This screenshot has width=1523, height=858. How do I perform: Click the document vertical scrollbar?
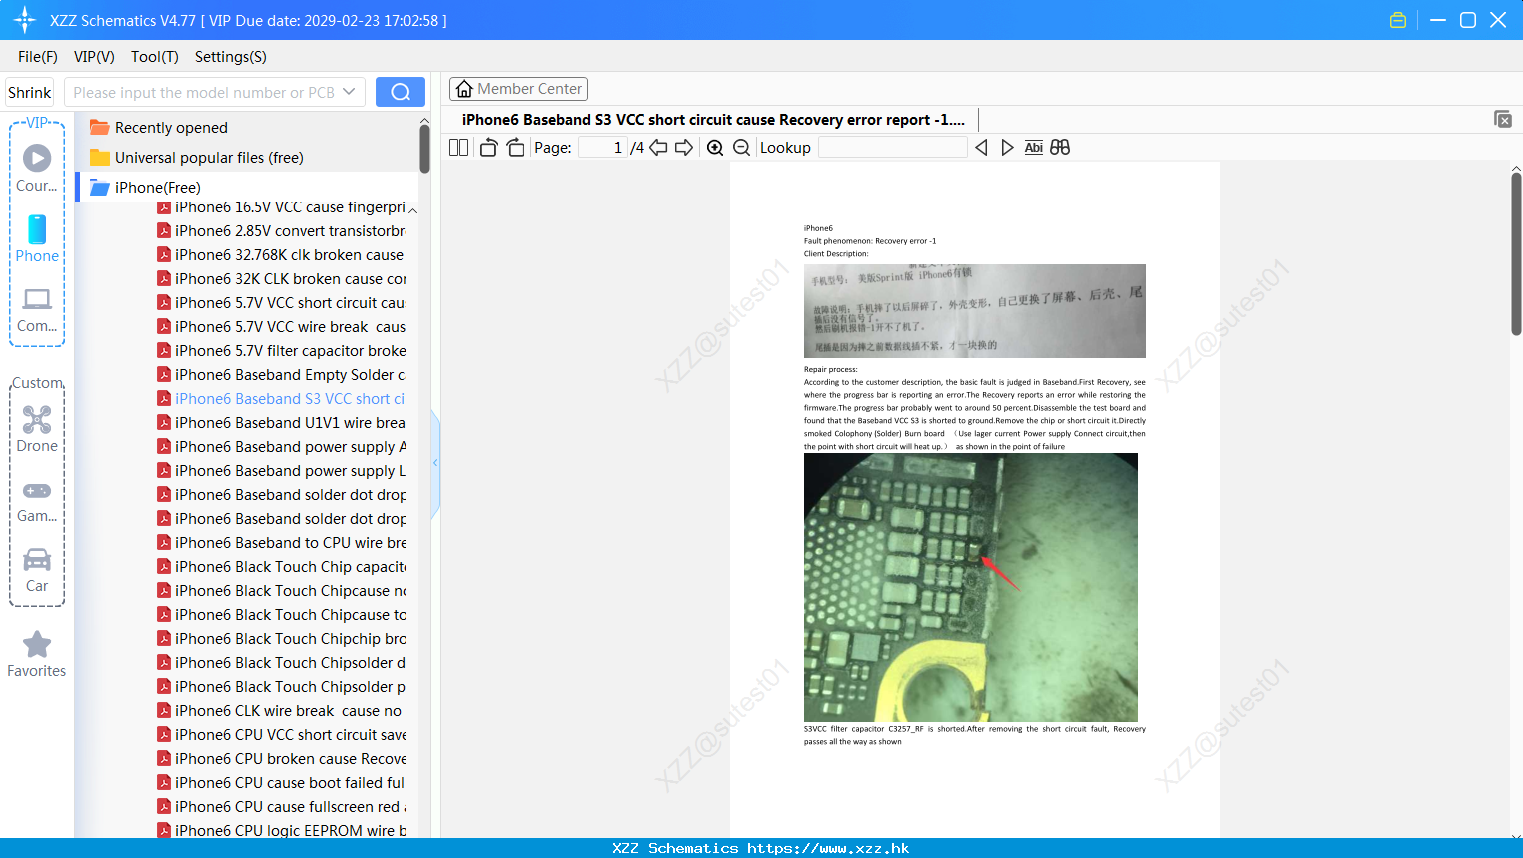pyautogui.click(x=1516, y=254)
